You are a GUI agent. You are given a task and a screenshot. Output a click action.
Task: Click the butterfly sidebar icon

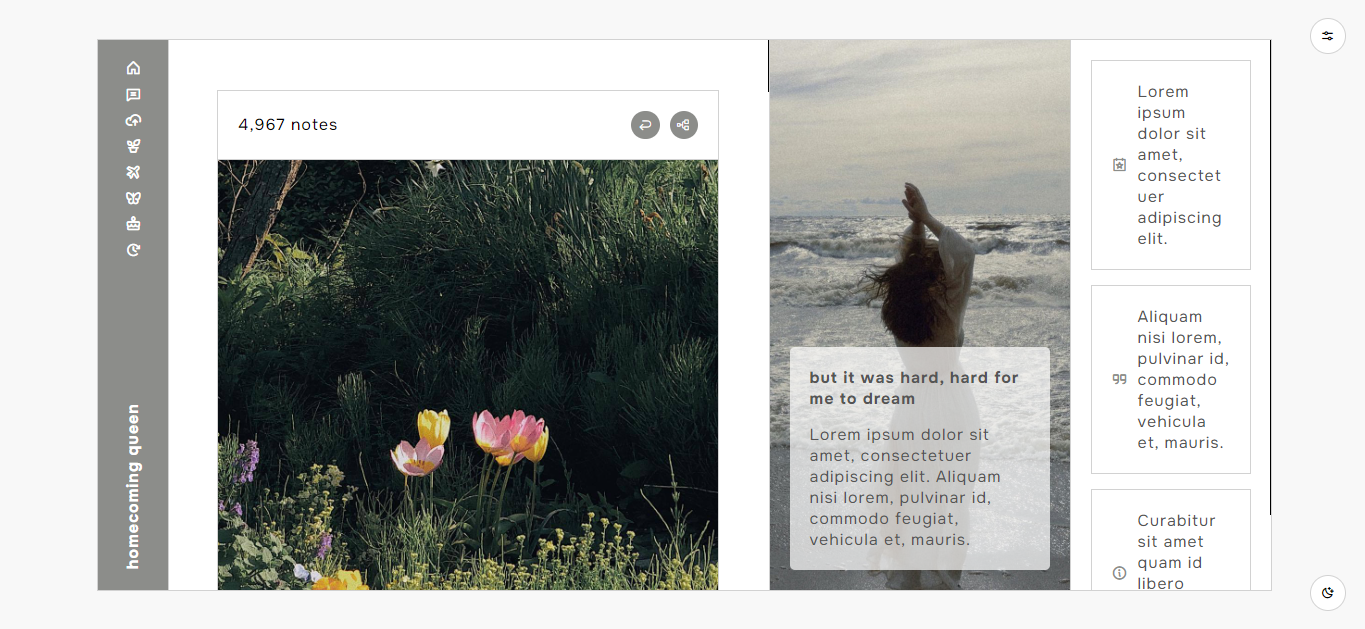click(133, 198)
